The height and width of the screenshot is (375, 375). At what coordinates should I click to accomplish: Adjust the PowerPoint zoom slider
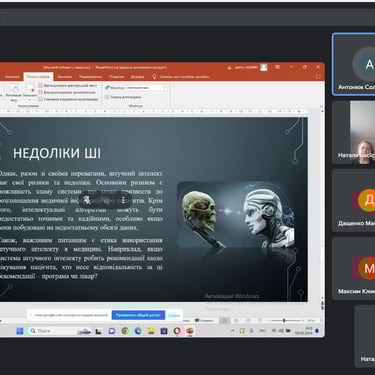point(284,321)
